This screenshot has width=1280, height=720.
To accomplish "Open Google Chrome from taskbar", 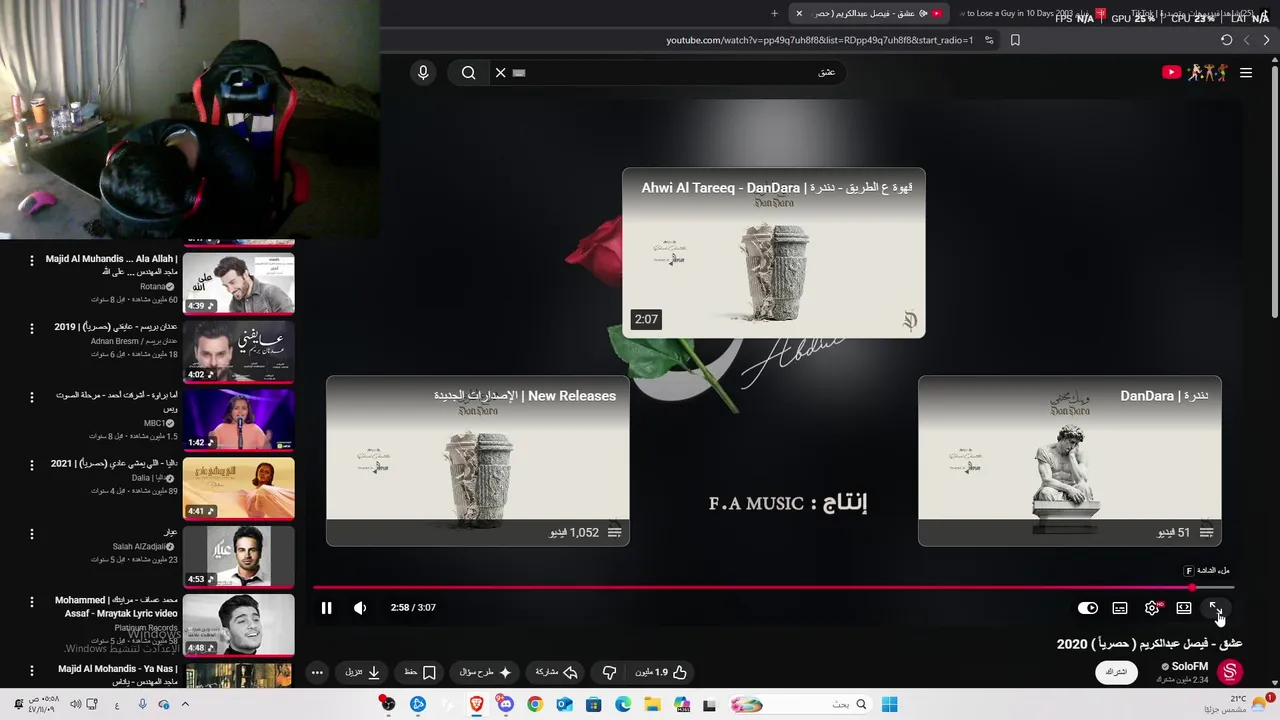I will point(535,704).
